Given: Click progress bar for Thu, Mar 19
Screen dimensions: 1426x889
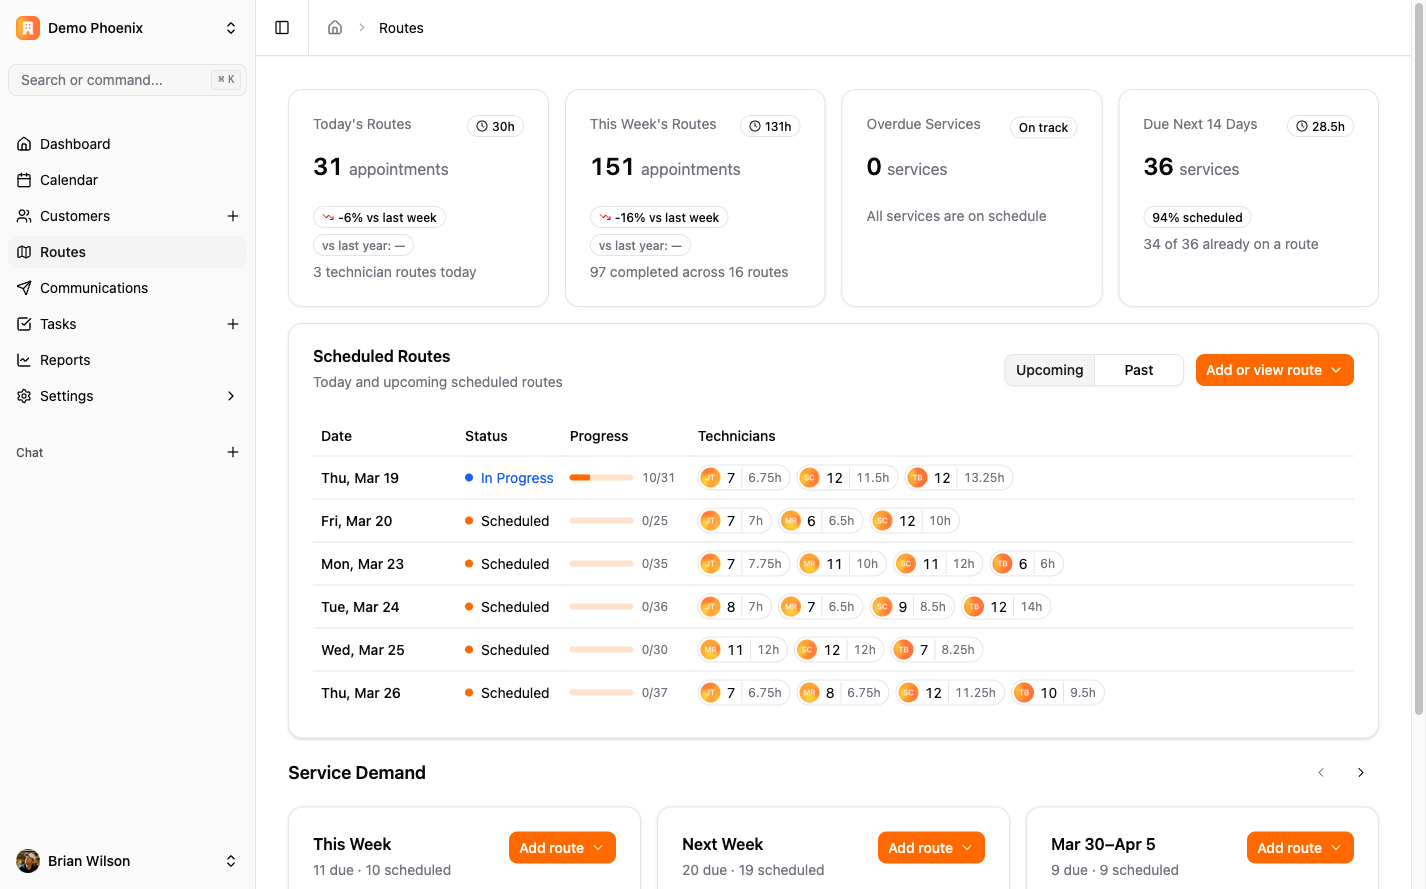Looking at the screenshot, I should [x=601, y=478].
